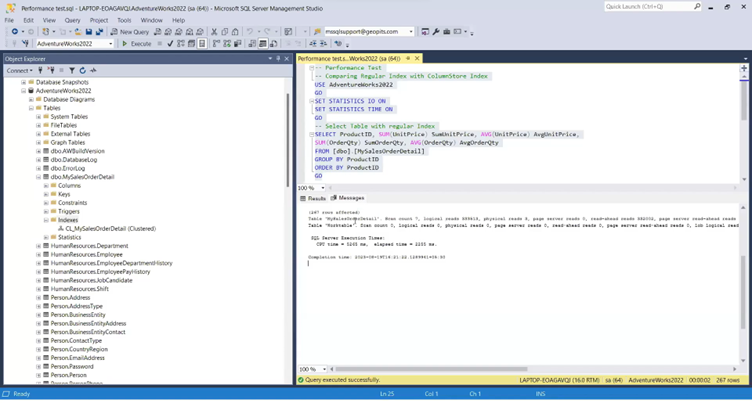752x403 pixels.
Task: Click the New Query toolbar button
Action: 129,32
